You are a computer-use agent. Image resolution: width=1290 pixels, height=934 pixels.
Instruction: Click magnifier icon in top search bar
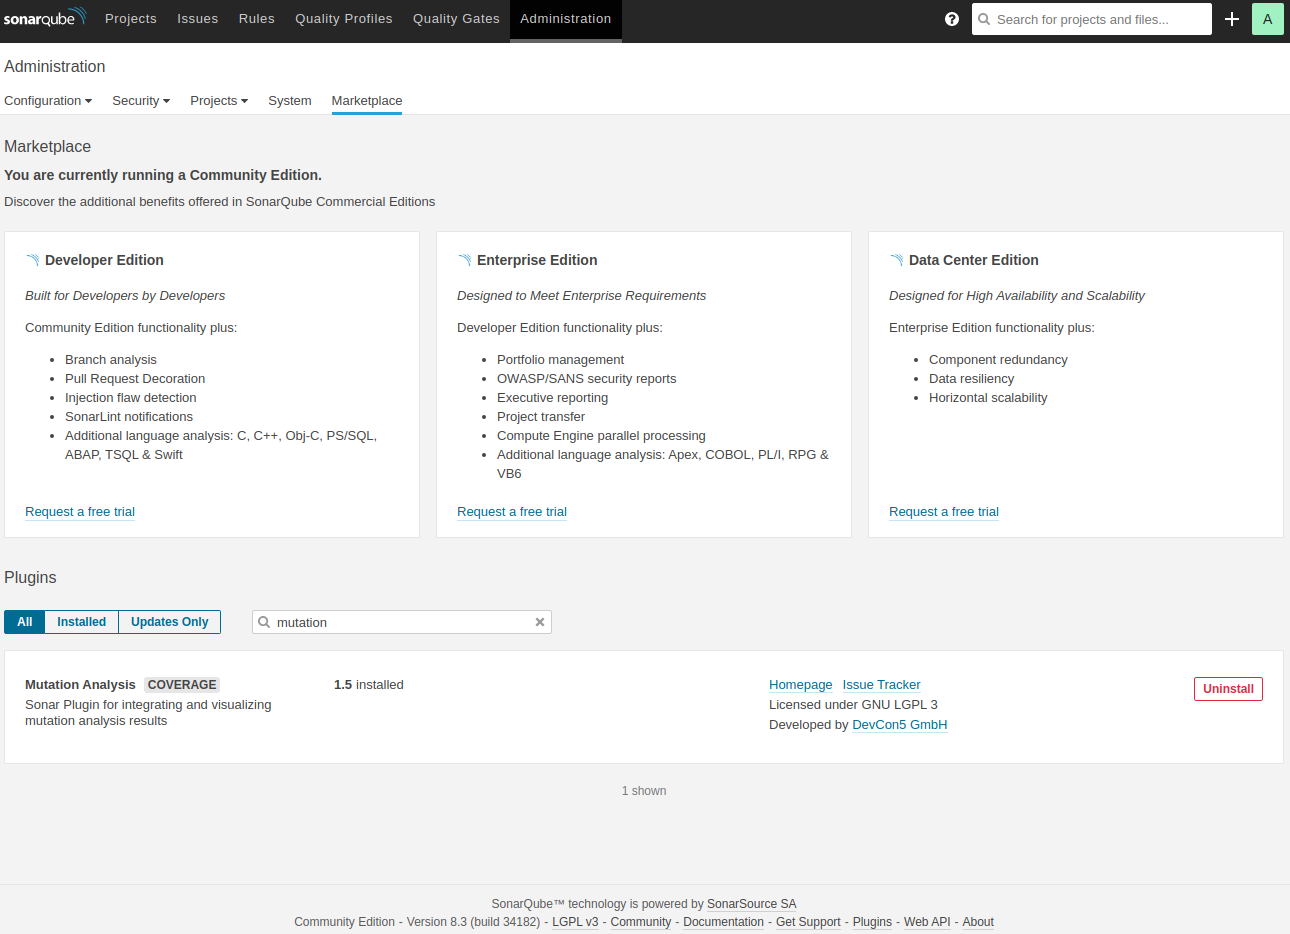(984, 19)
